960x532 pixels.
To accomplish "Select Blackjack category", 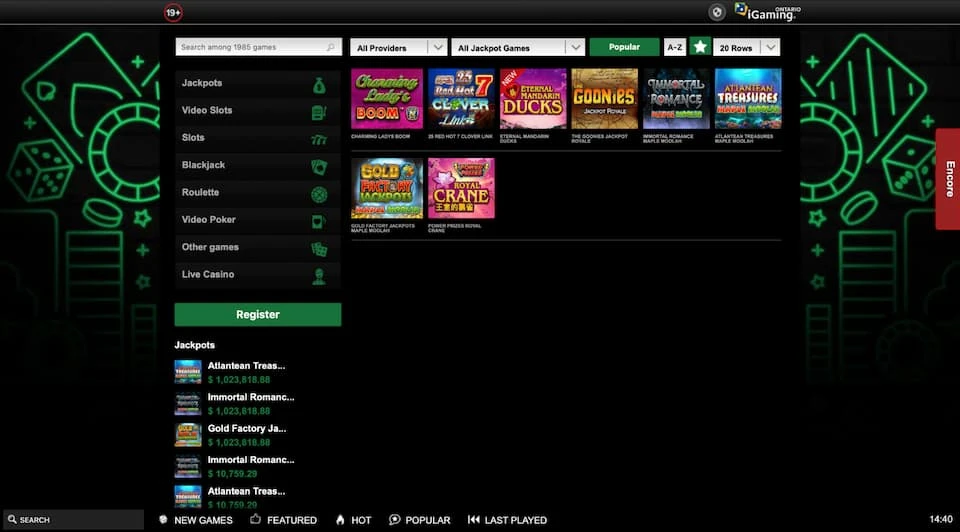I will click(258, 166).
